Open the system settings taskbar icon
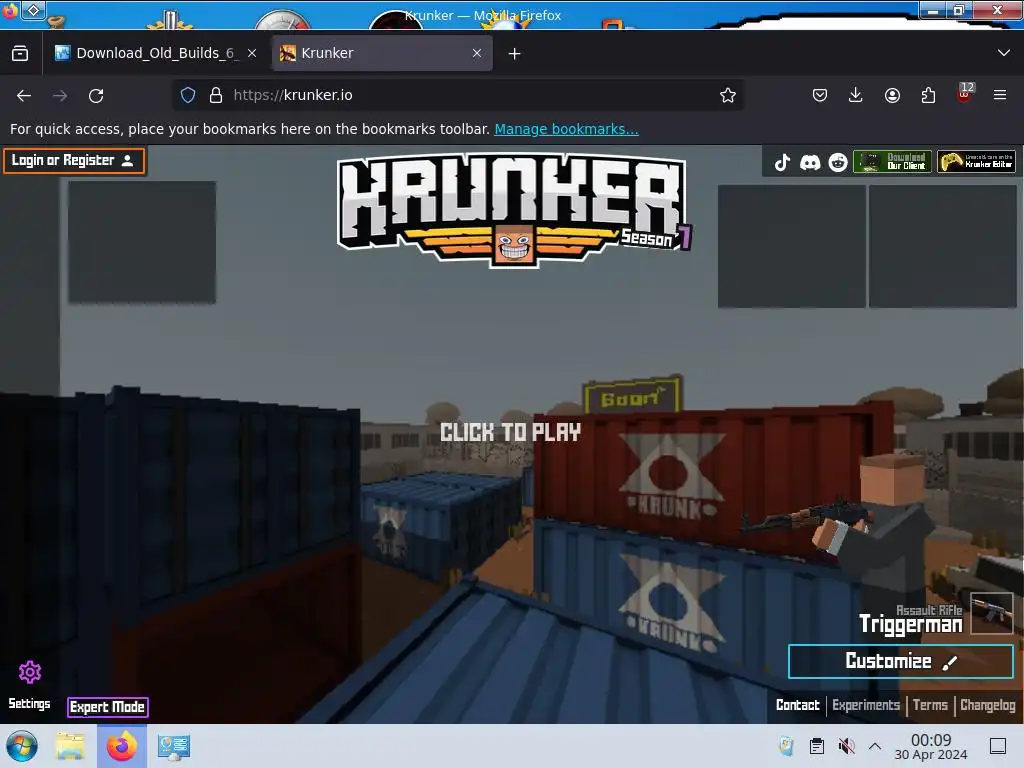Image resolution: width=1024 pixels, height=768 pixels. coord(173,746)
